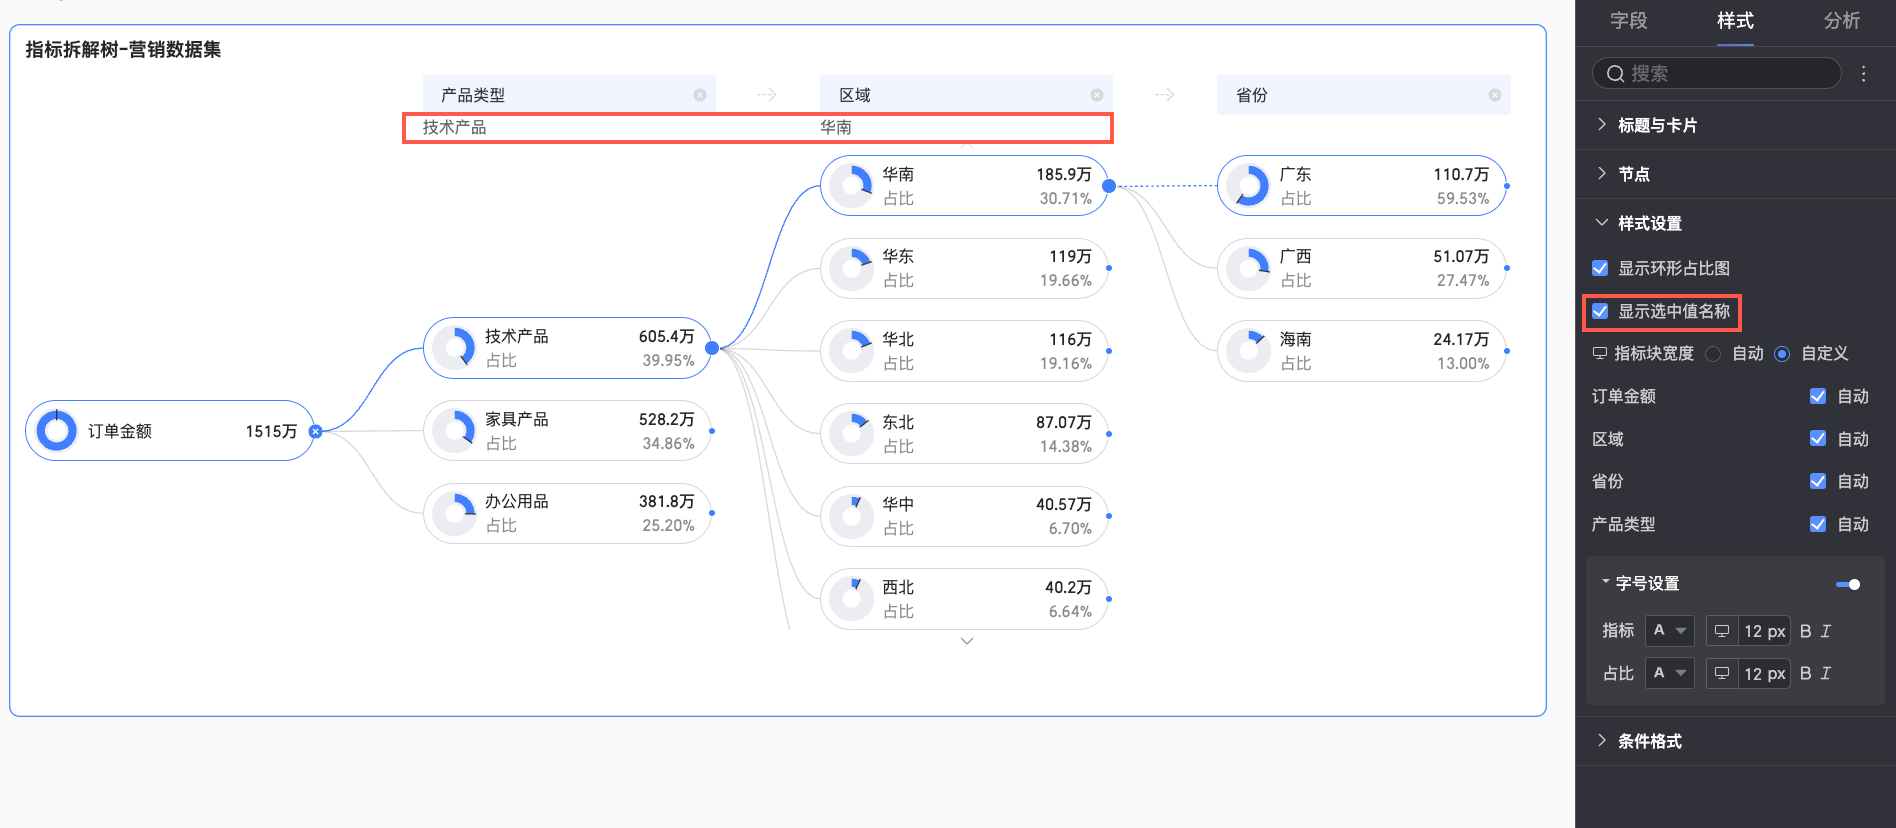This screenshot has width=1896, height=828.
Task: Select 自动 radio for 指标块宽度
Action: coord(1713,354)
